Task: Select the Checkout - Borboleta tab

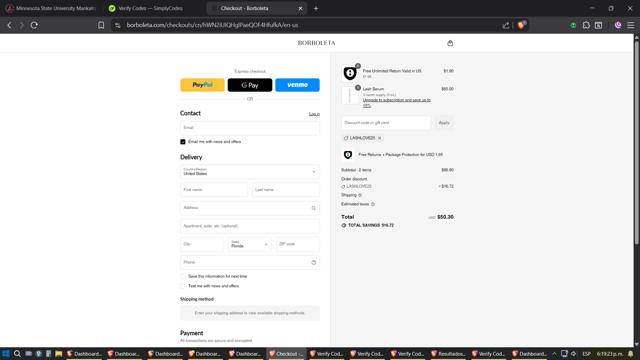Action: click(x=256, y=8)
